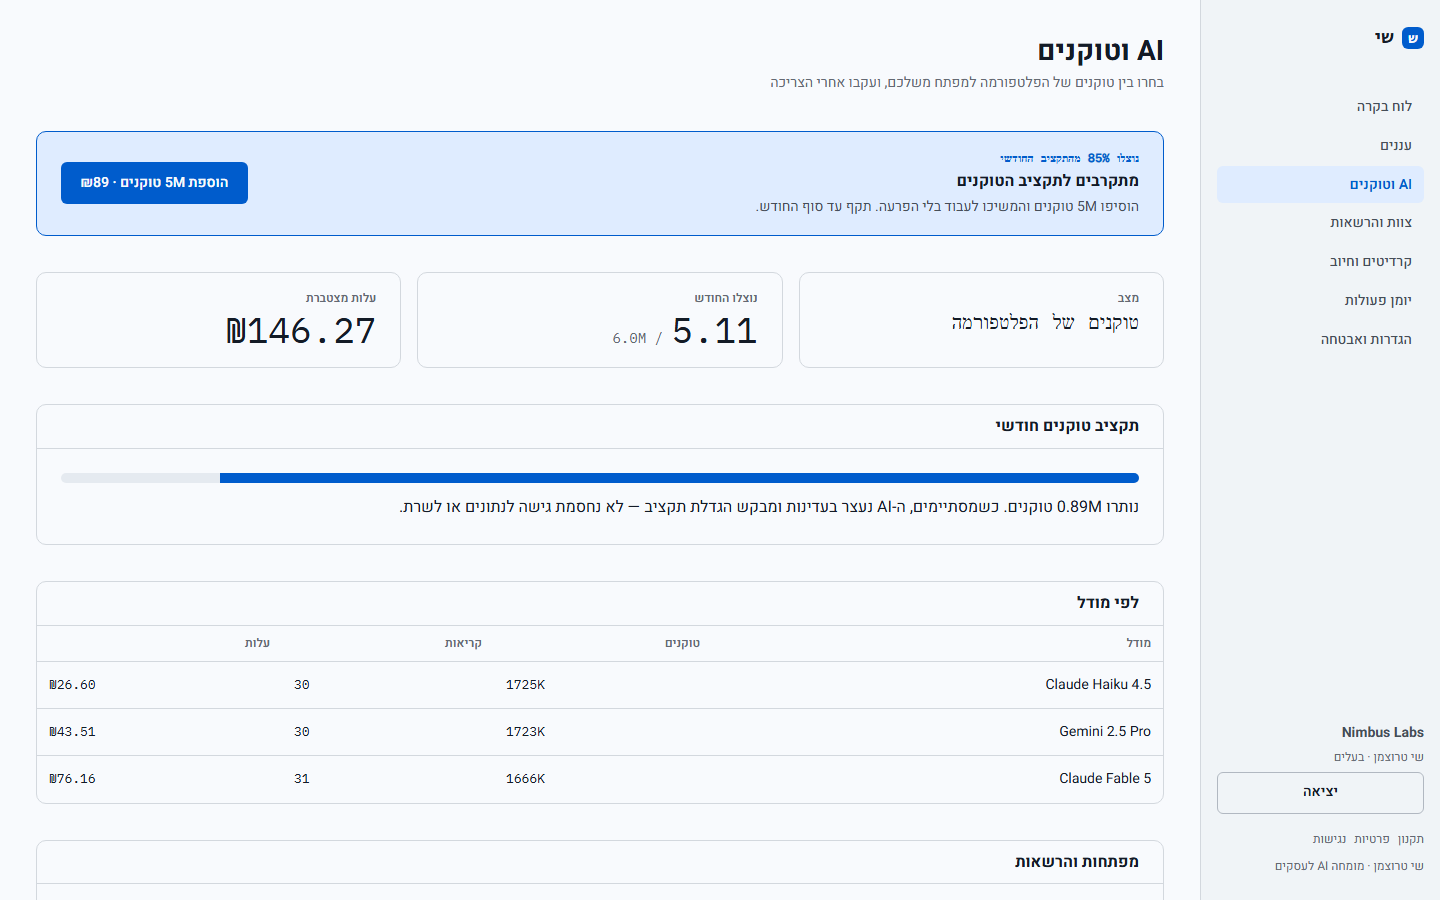The image size is (1440, 900).
Task: Click the 31 calls value for Claude Fable 5
Action: (x=302, y=779)
